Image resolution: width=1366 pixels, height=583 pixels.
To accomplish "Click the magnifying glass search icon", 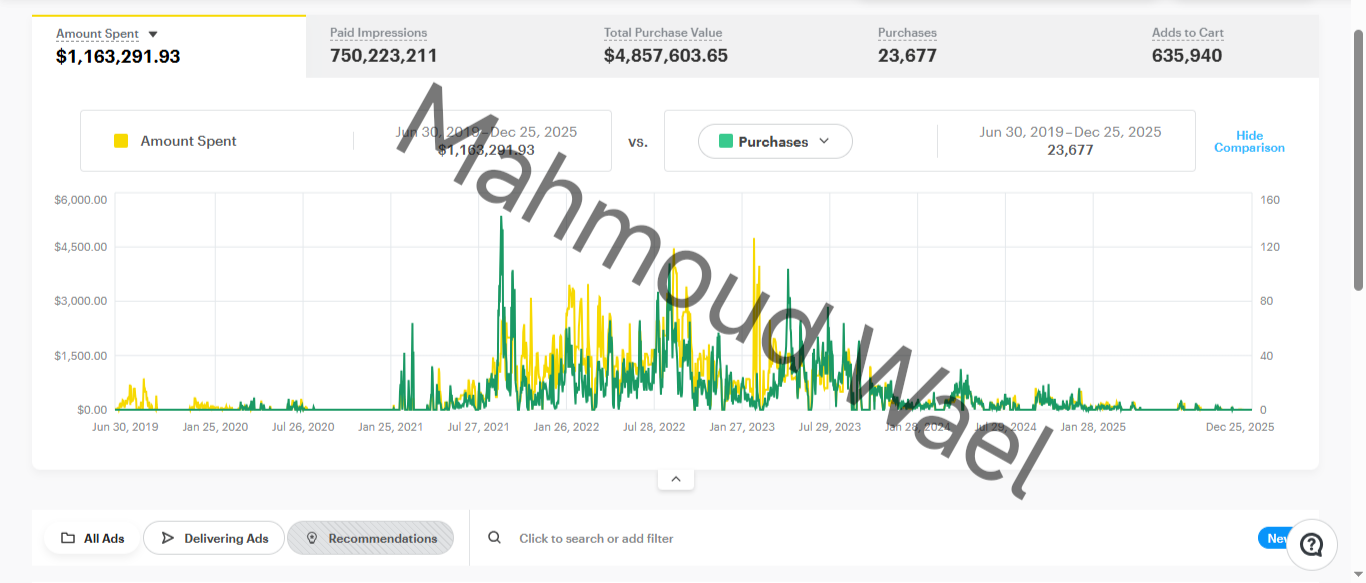I will (x=494, y=538).
